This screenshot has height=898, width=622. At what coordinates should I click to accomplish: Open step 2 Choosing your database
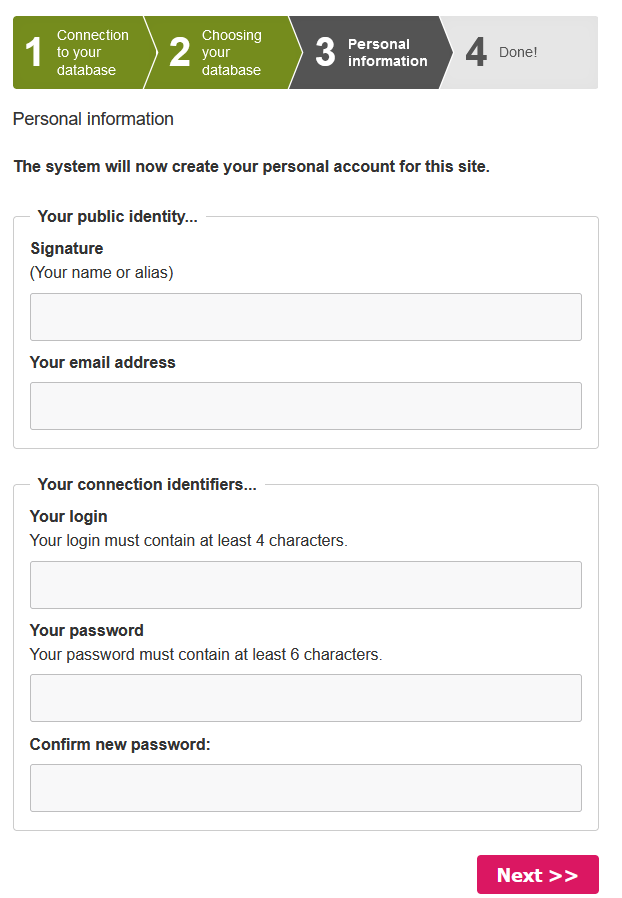[222, 53]
